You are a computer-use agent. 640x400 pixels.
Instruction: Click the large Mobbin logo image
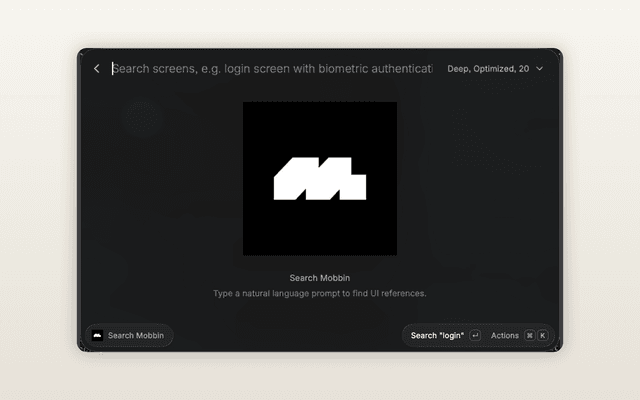[320, 179]
